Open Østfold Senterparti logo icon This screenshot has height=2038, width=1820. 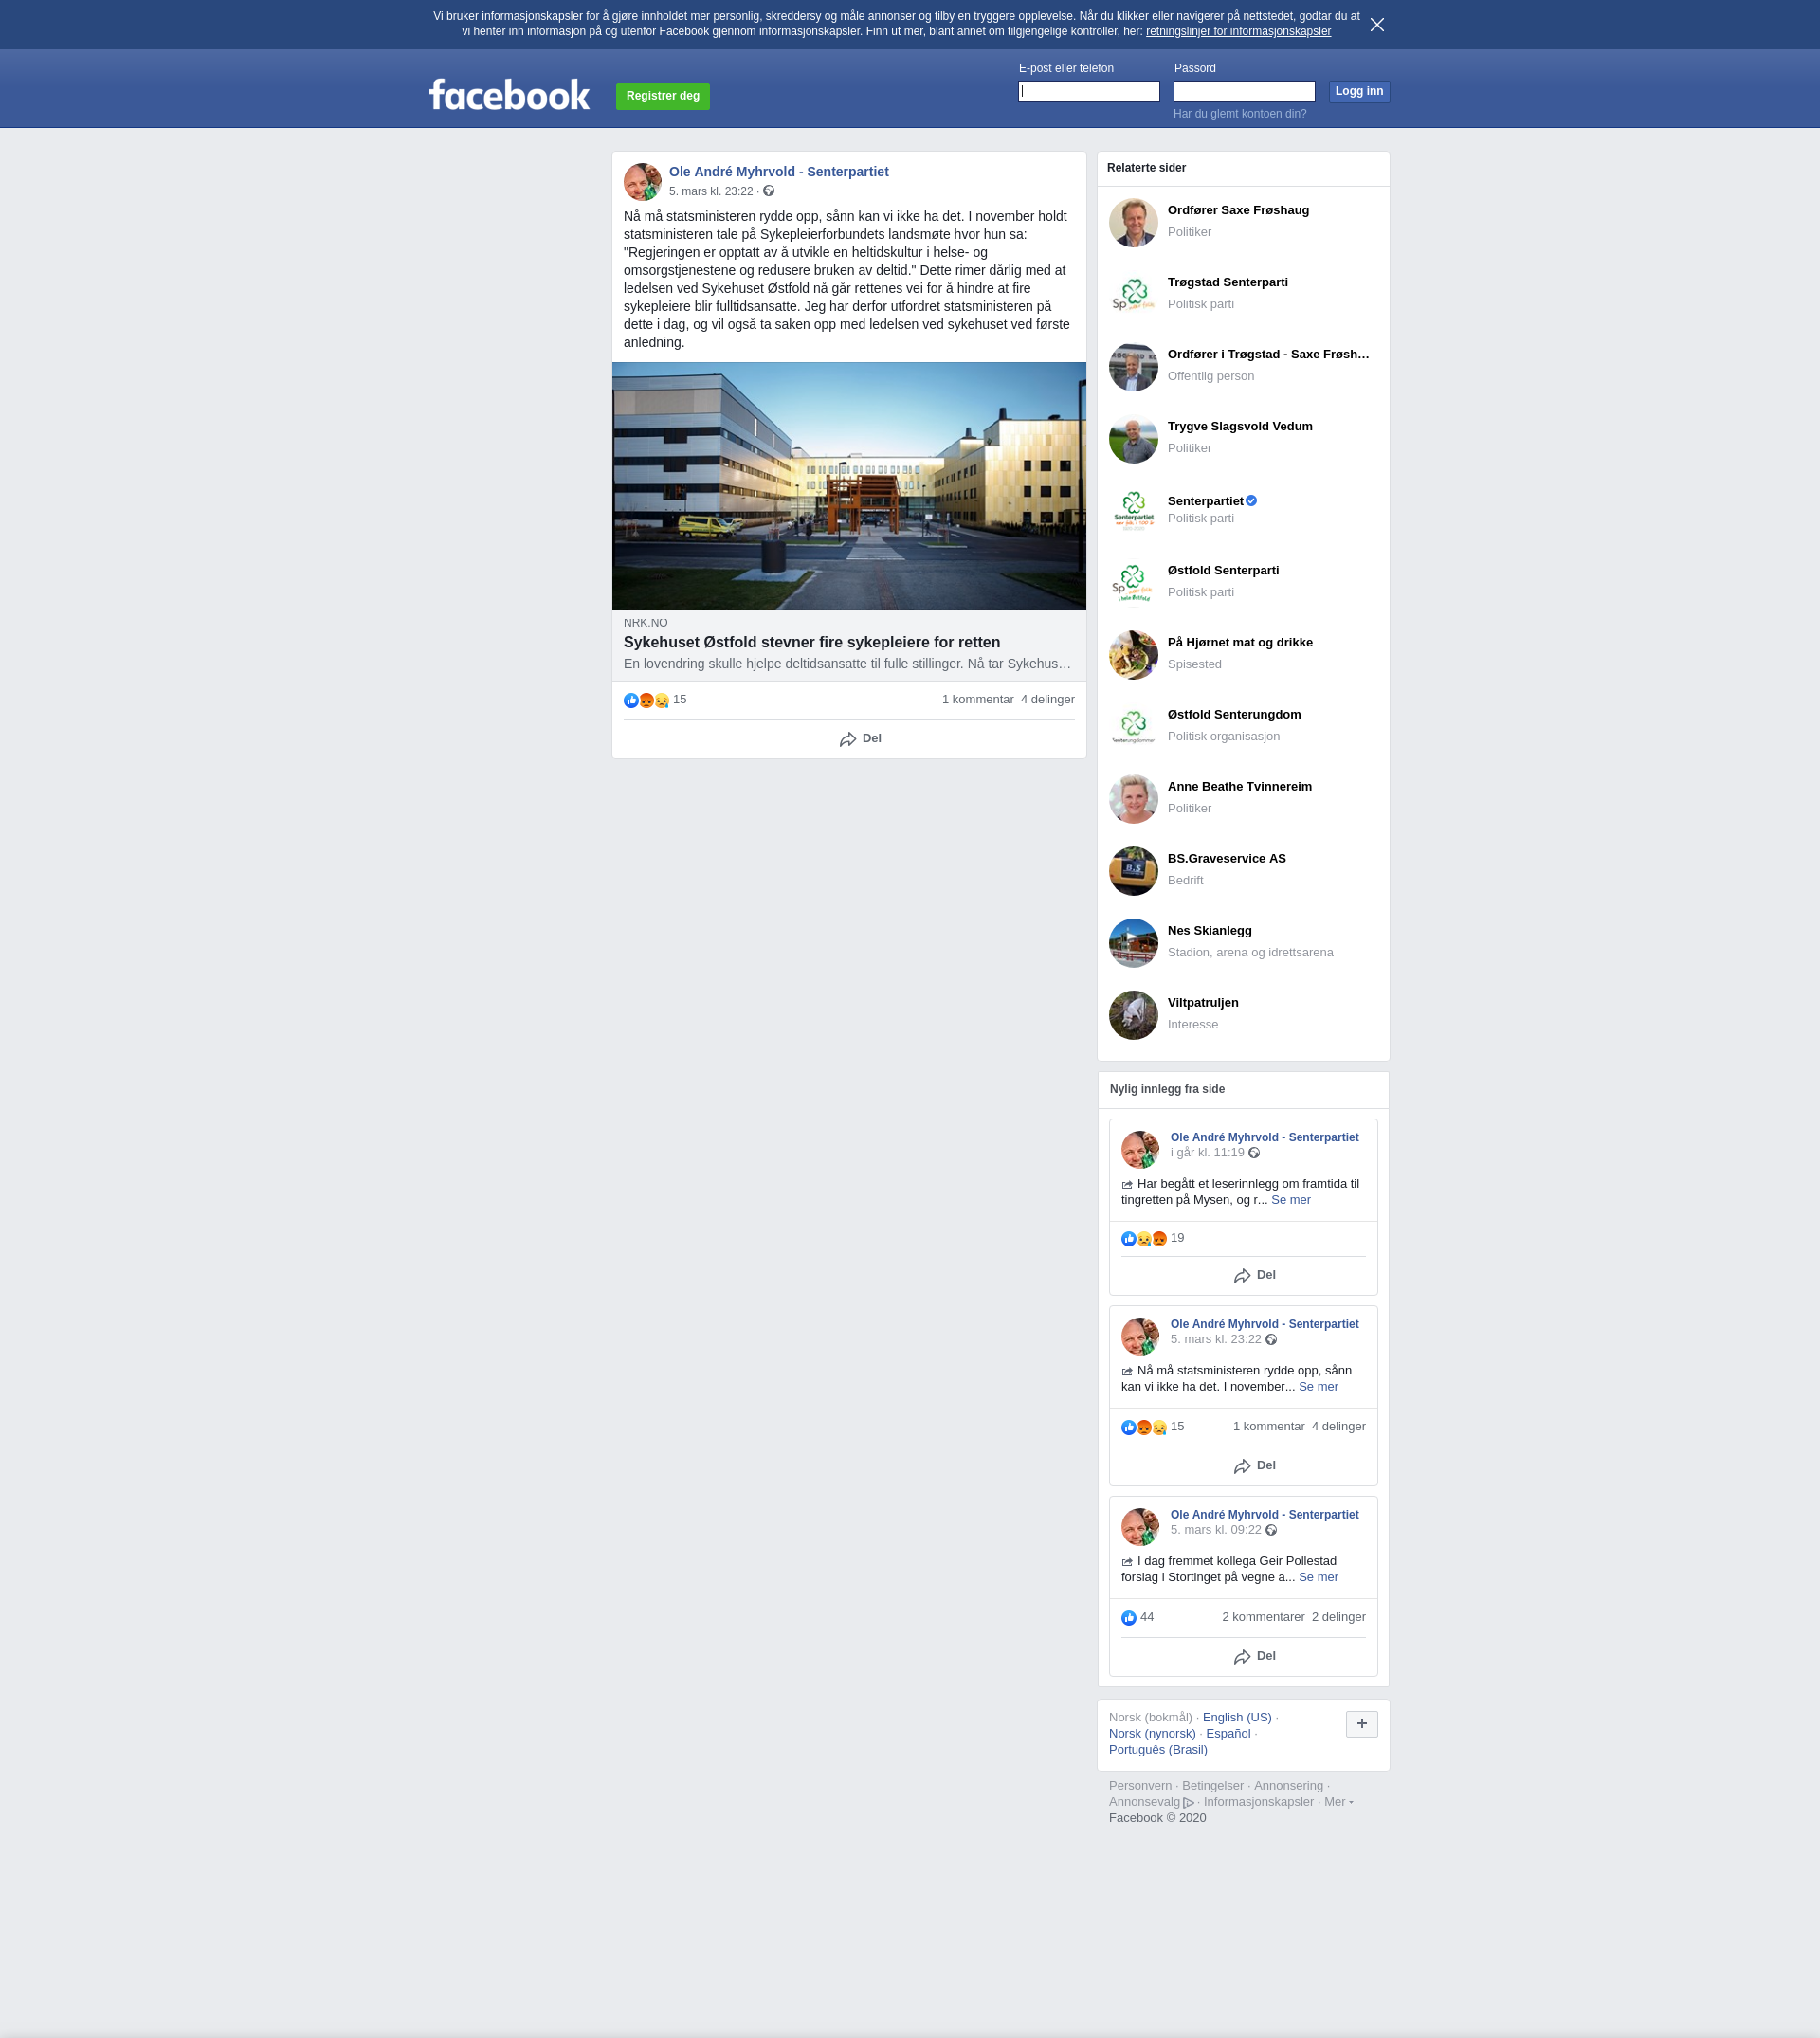coord(1133,582)
